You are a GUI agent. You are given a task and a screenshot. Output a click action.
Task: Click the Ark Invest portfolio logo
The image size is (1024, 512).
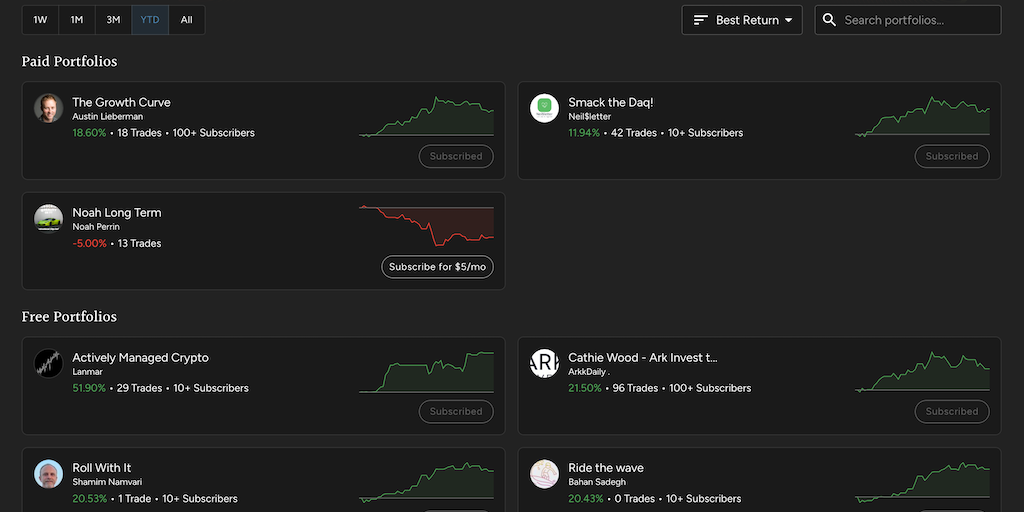tap(544, 363)
